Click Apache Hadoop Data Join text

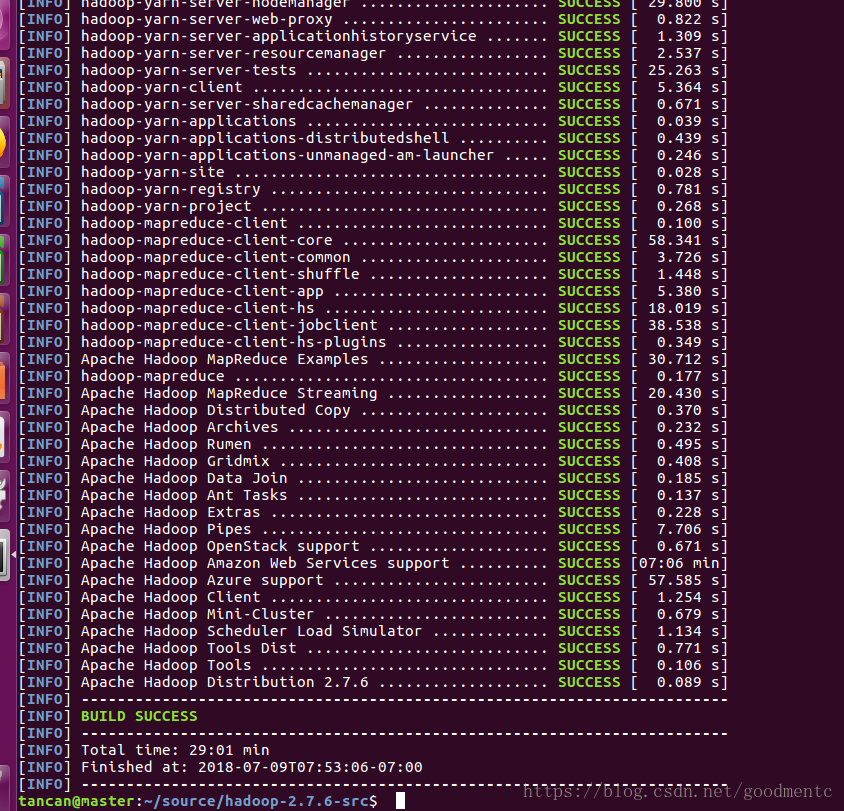click(184, 479)
